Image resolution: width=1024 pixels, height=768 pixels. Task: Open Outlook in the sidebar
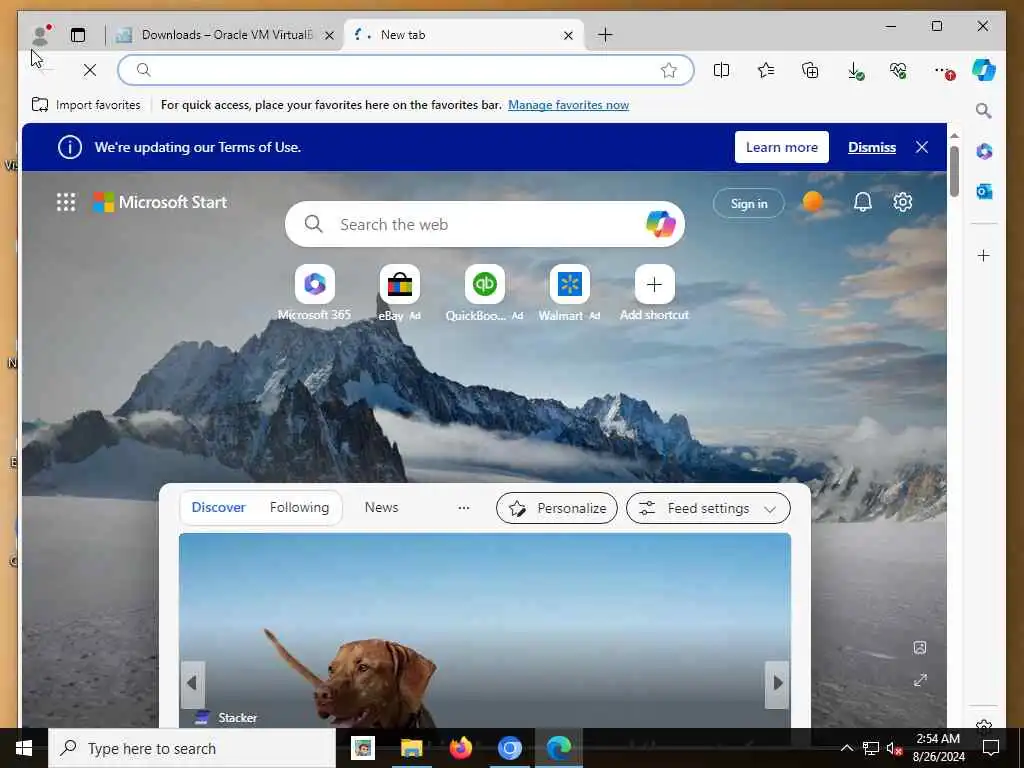point(984,191)
